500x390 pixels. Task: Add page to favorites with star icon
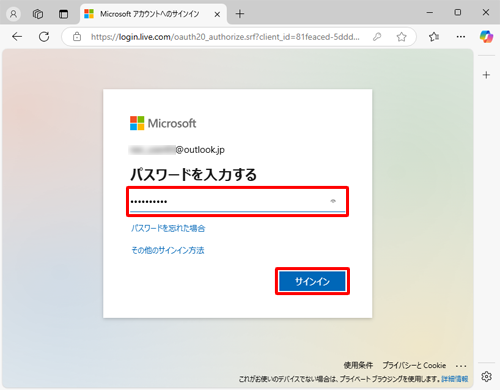[x=402, y=37]
